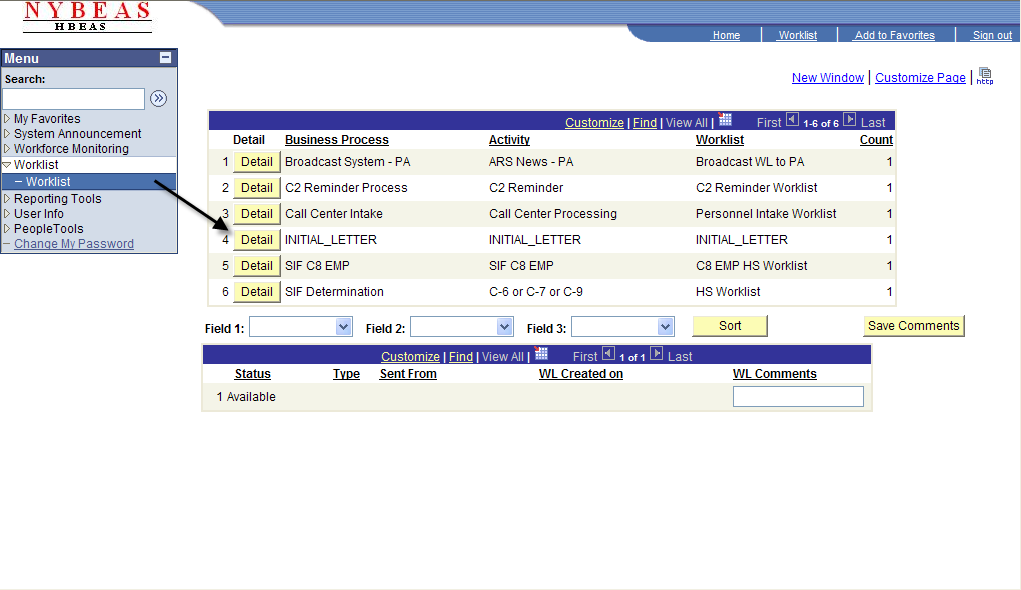The height and width of the screenshot is (590, 1021).
Task: Click the Broadcast WL to PA cell
Action: click(750, 162)
